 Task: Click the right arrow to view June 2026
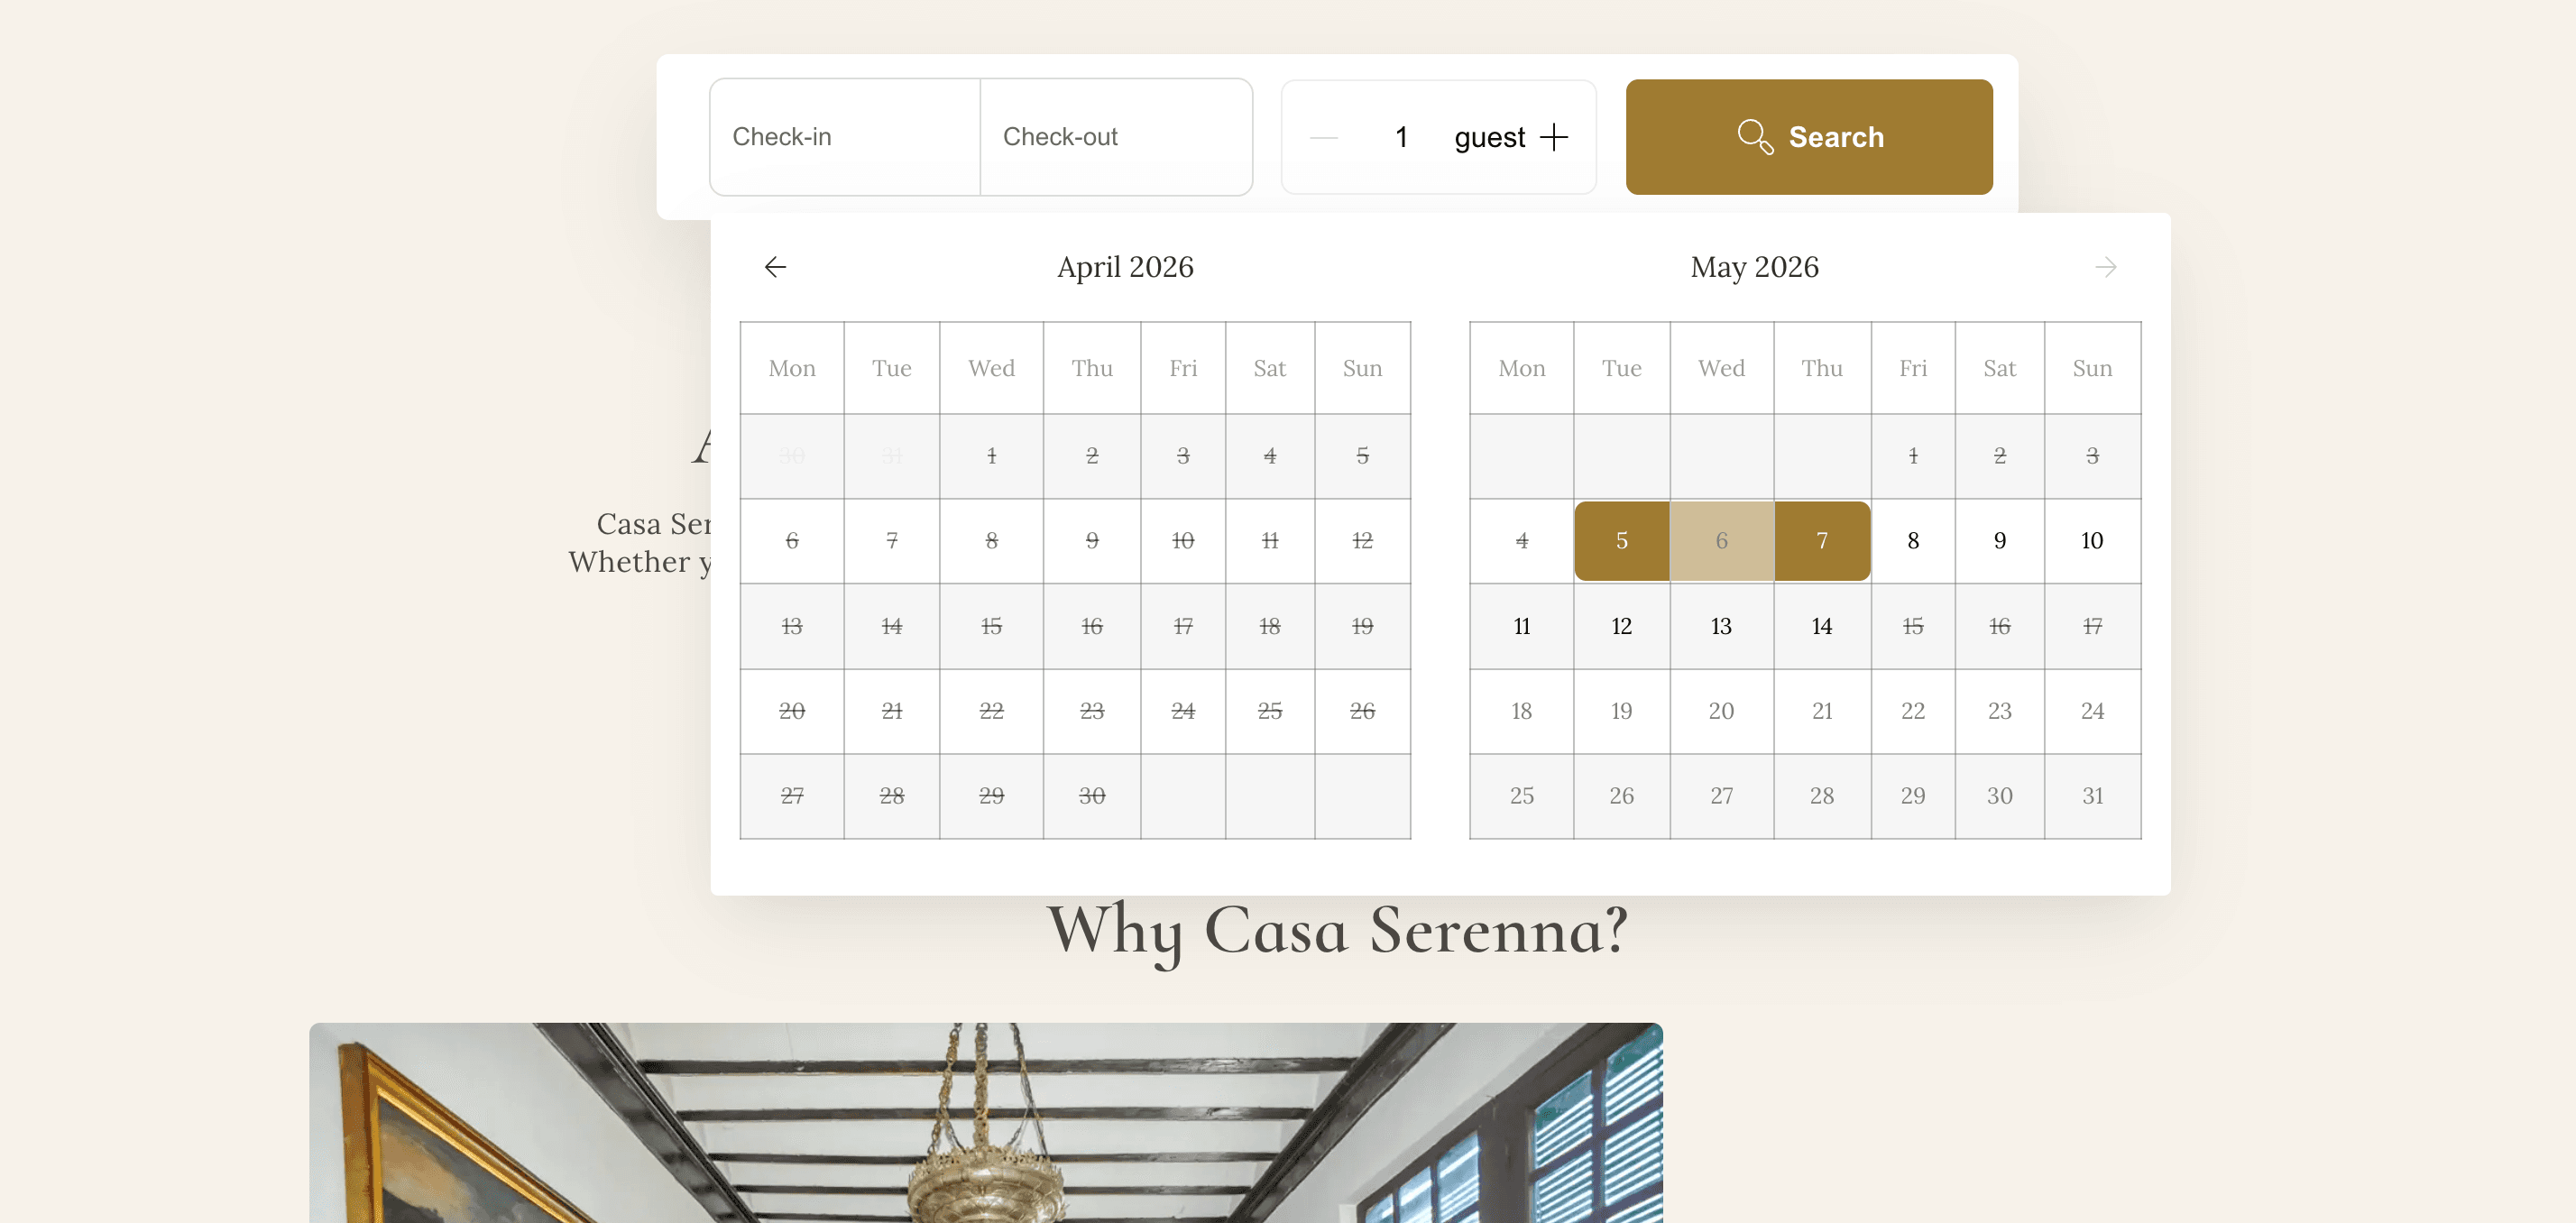tap(2105, 266)
